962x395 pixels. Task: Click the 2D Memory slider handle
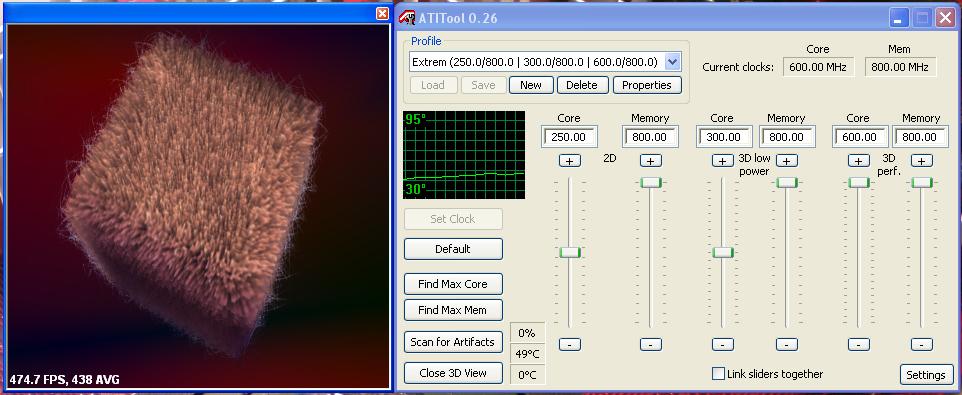pos(651,182)
